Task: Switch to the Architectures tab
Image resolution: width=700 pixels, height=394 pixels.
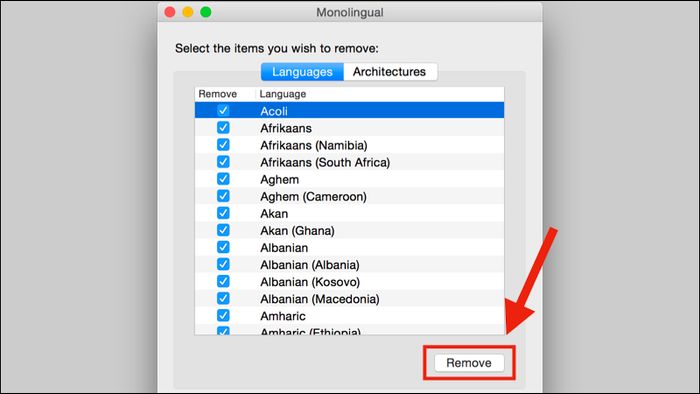Action: [390, 72]
